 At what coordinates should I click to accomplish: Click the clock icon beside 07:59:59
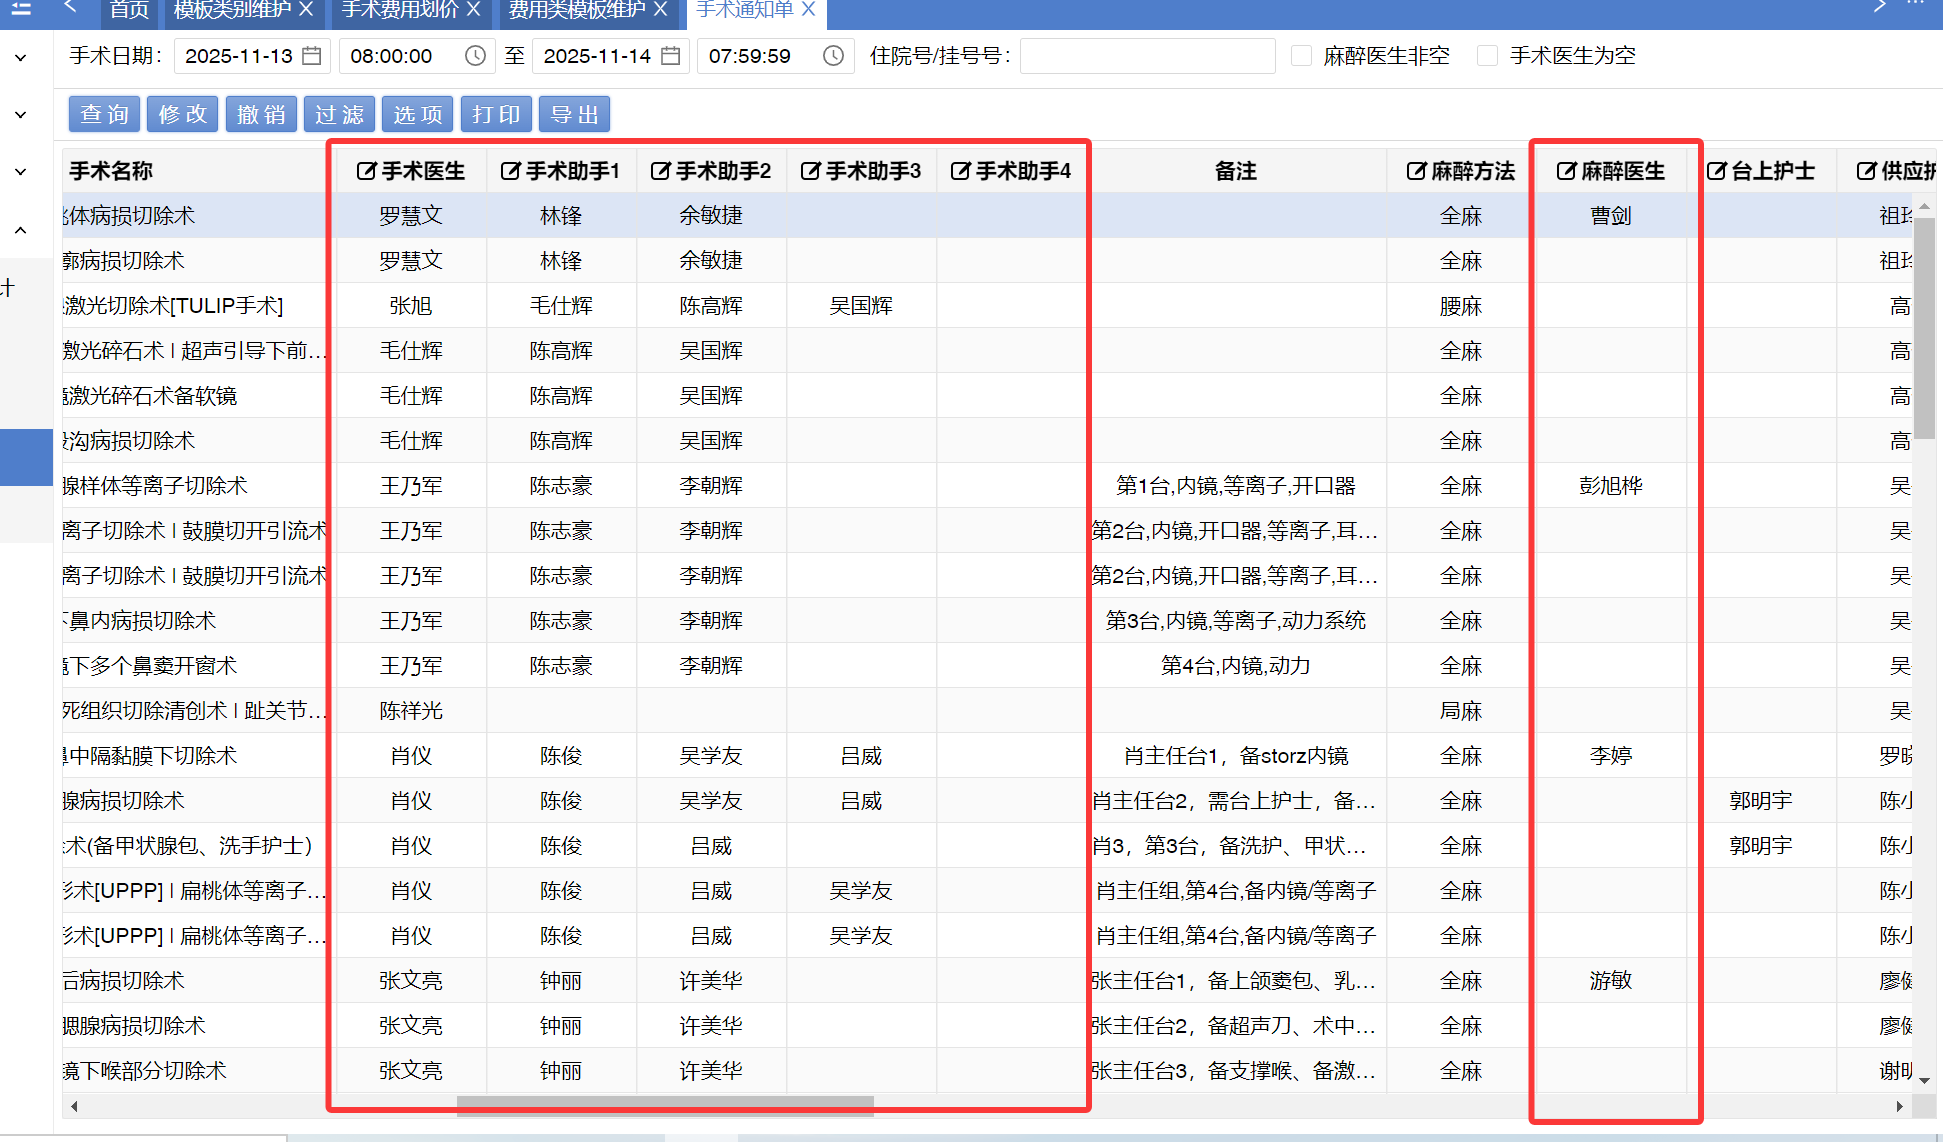click(833, 56)
